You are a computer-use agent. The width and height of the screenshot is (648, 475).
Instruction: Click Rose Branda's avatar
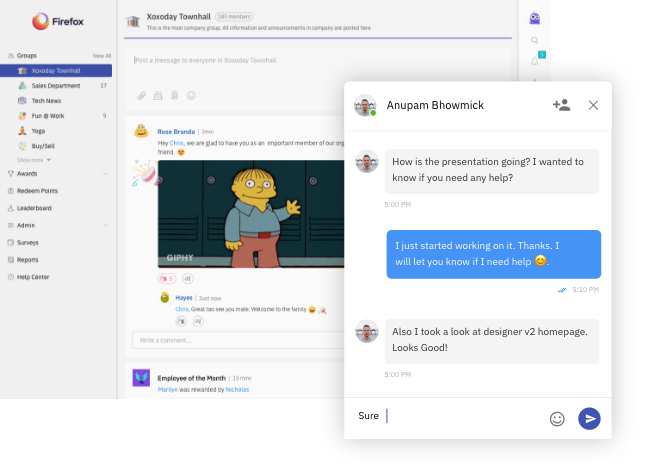click(x=141, y=131)
